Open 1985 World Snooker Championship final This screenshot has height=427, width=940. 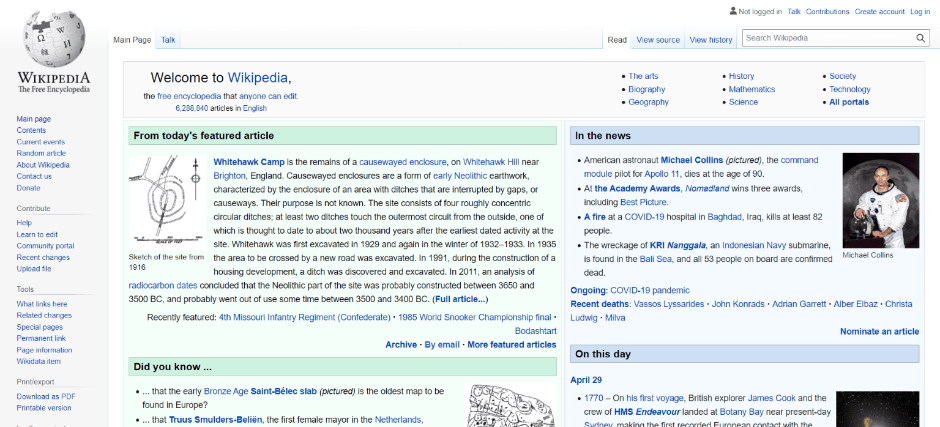pyautogui.click(x=474, y=317)
